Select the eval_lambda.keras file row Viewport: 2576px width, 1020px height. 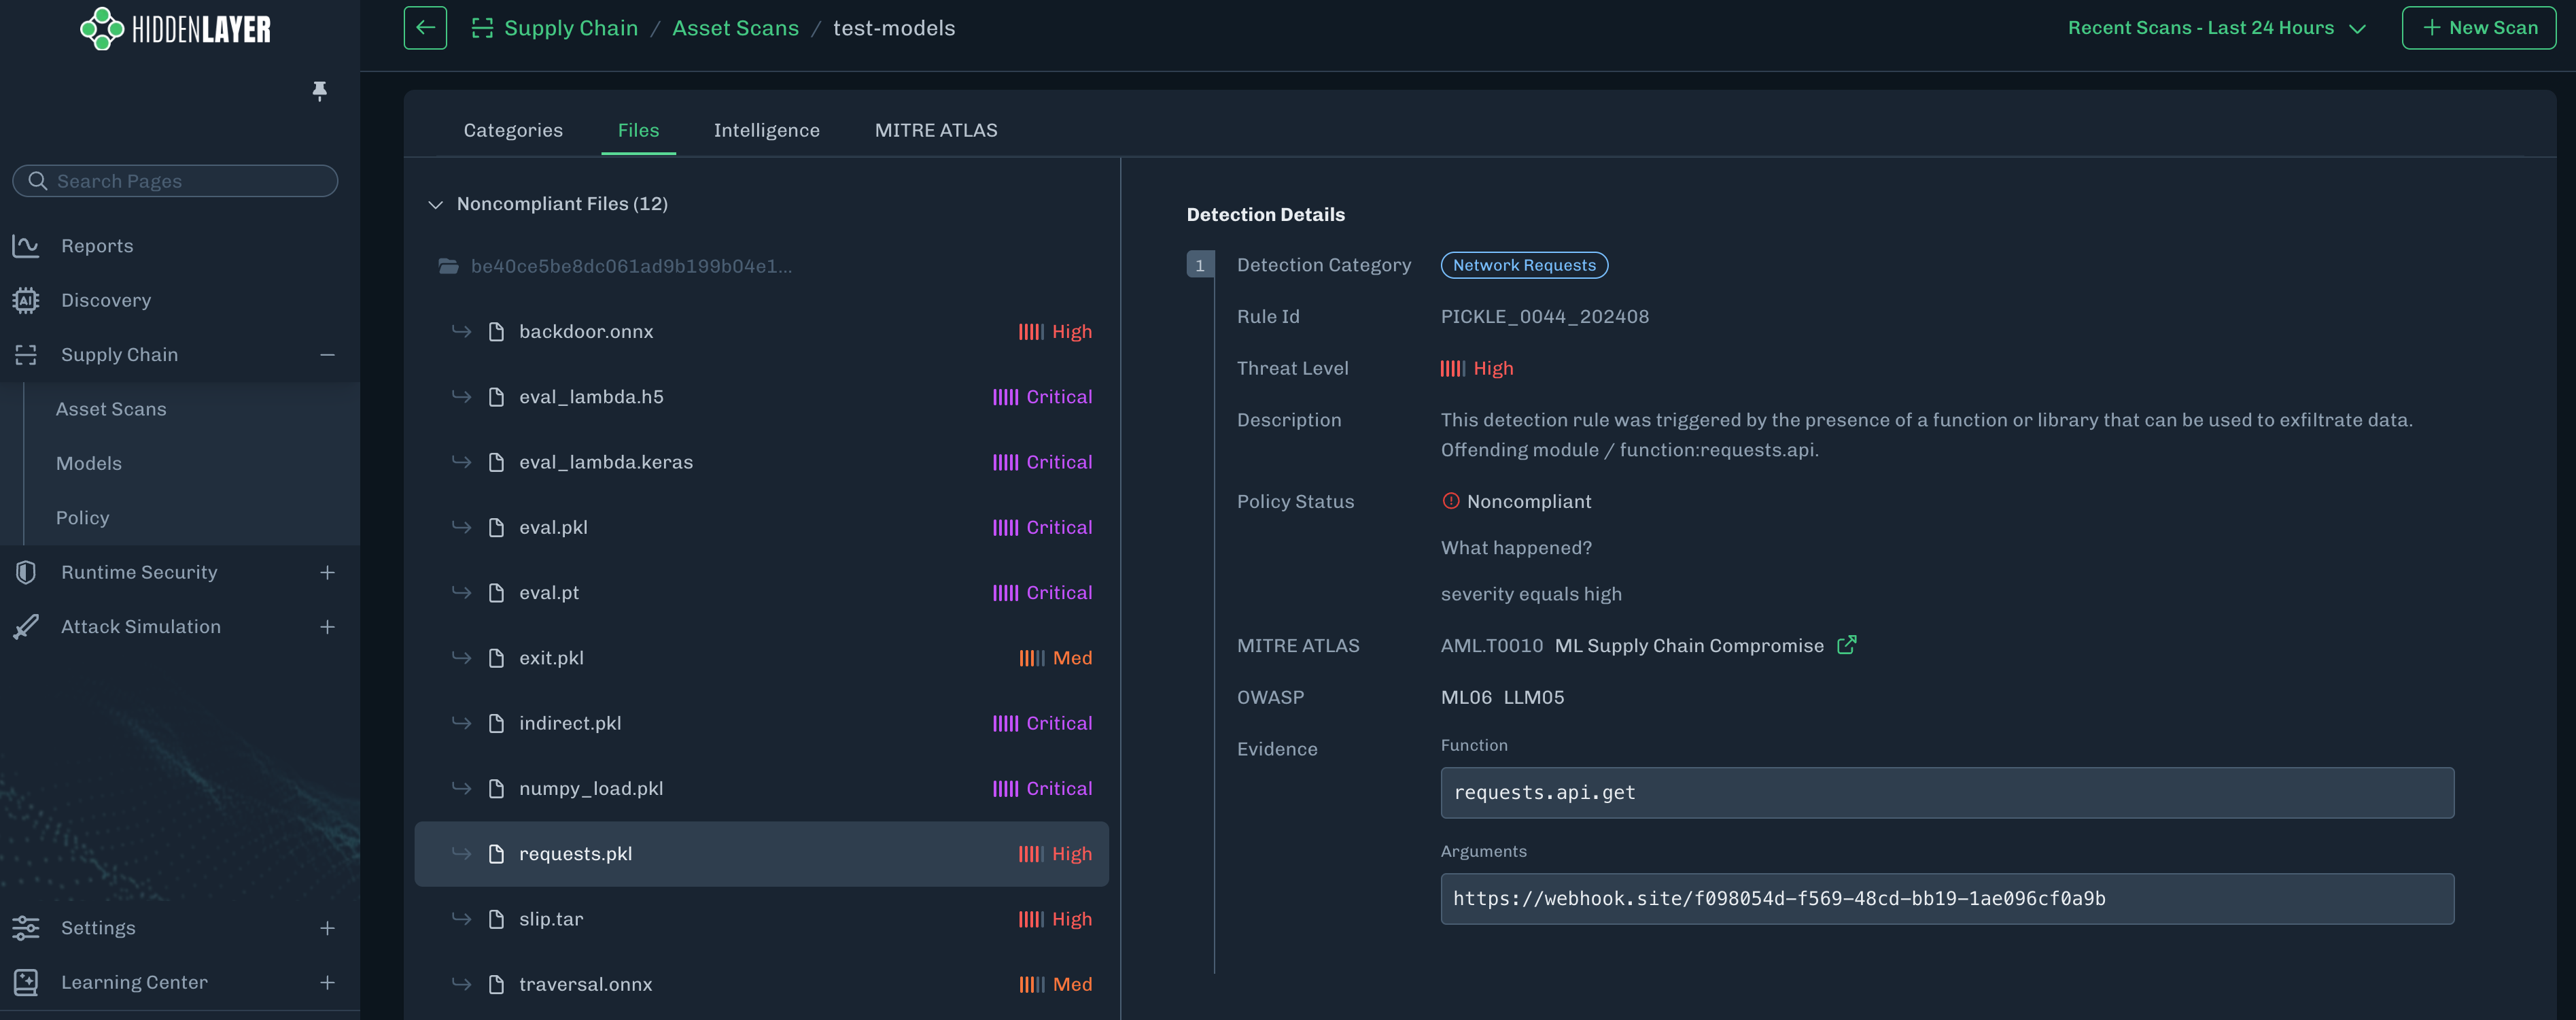click(x=762, y=462)
